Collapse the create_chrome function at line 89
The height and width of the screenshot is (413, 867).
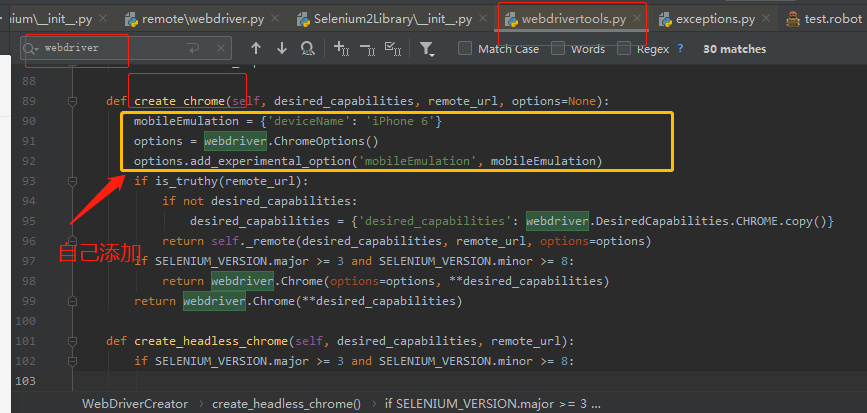point(72,101)
